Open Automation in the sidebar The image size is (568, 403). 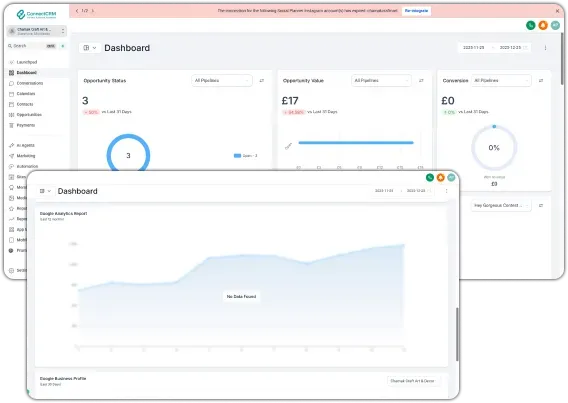point(27,166)
